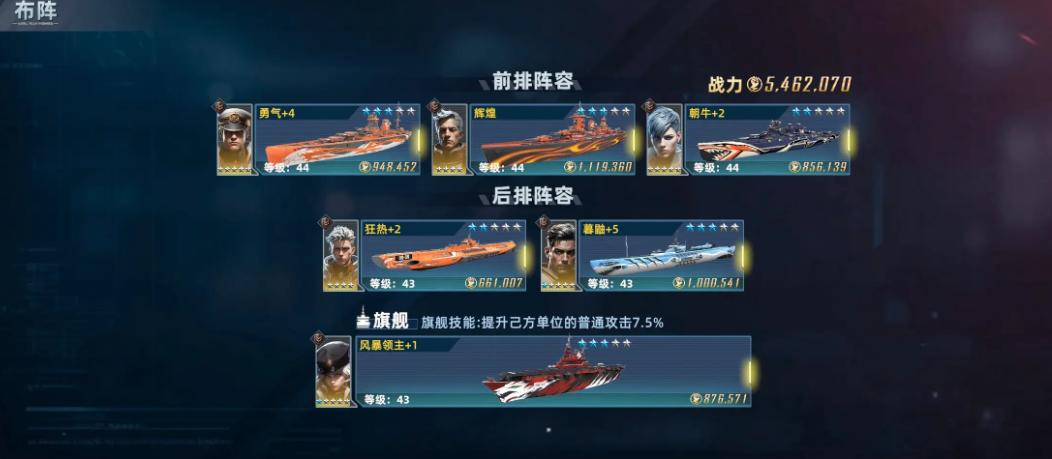Tap the gray-haired commander portrait beside 辉煌
The image size is (1052, 459).
click(450, 140)
